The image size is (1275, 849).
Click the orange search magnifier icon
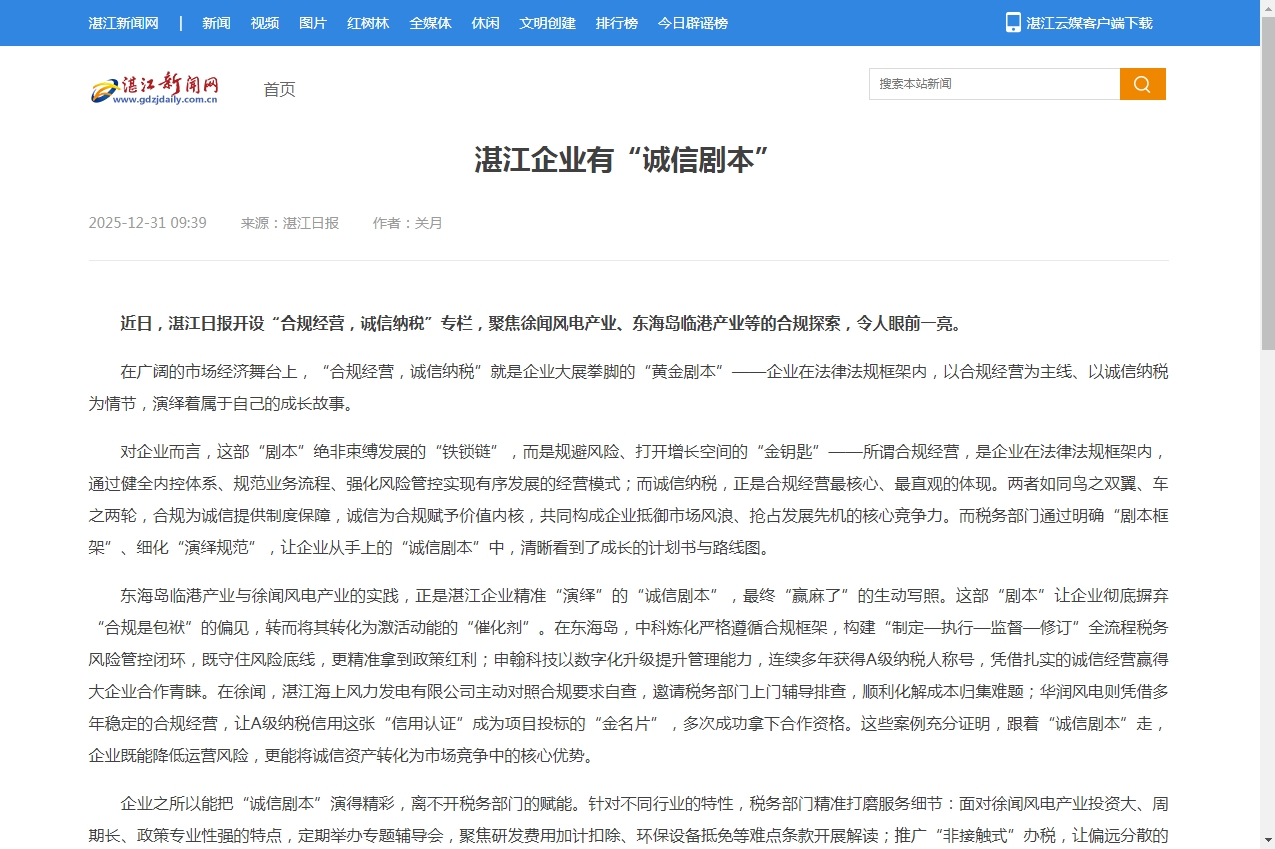1142,84
